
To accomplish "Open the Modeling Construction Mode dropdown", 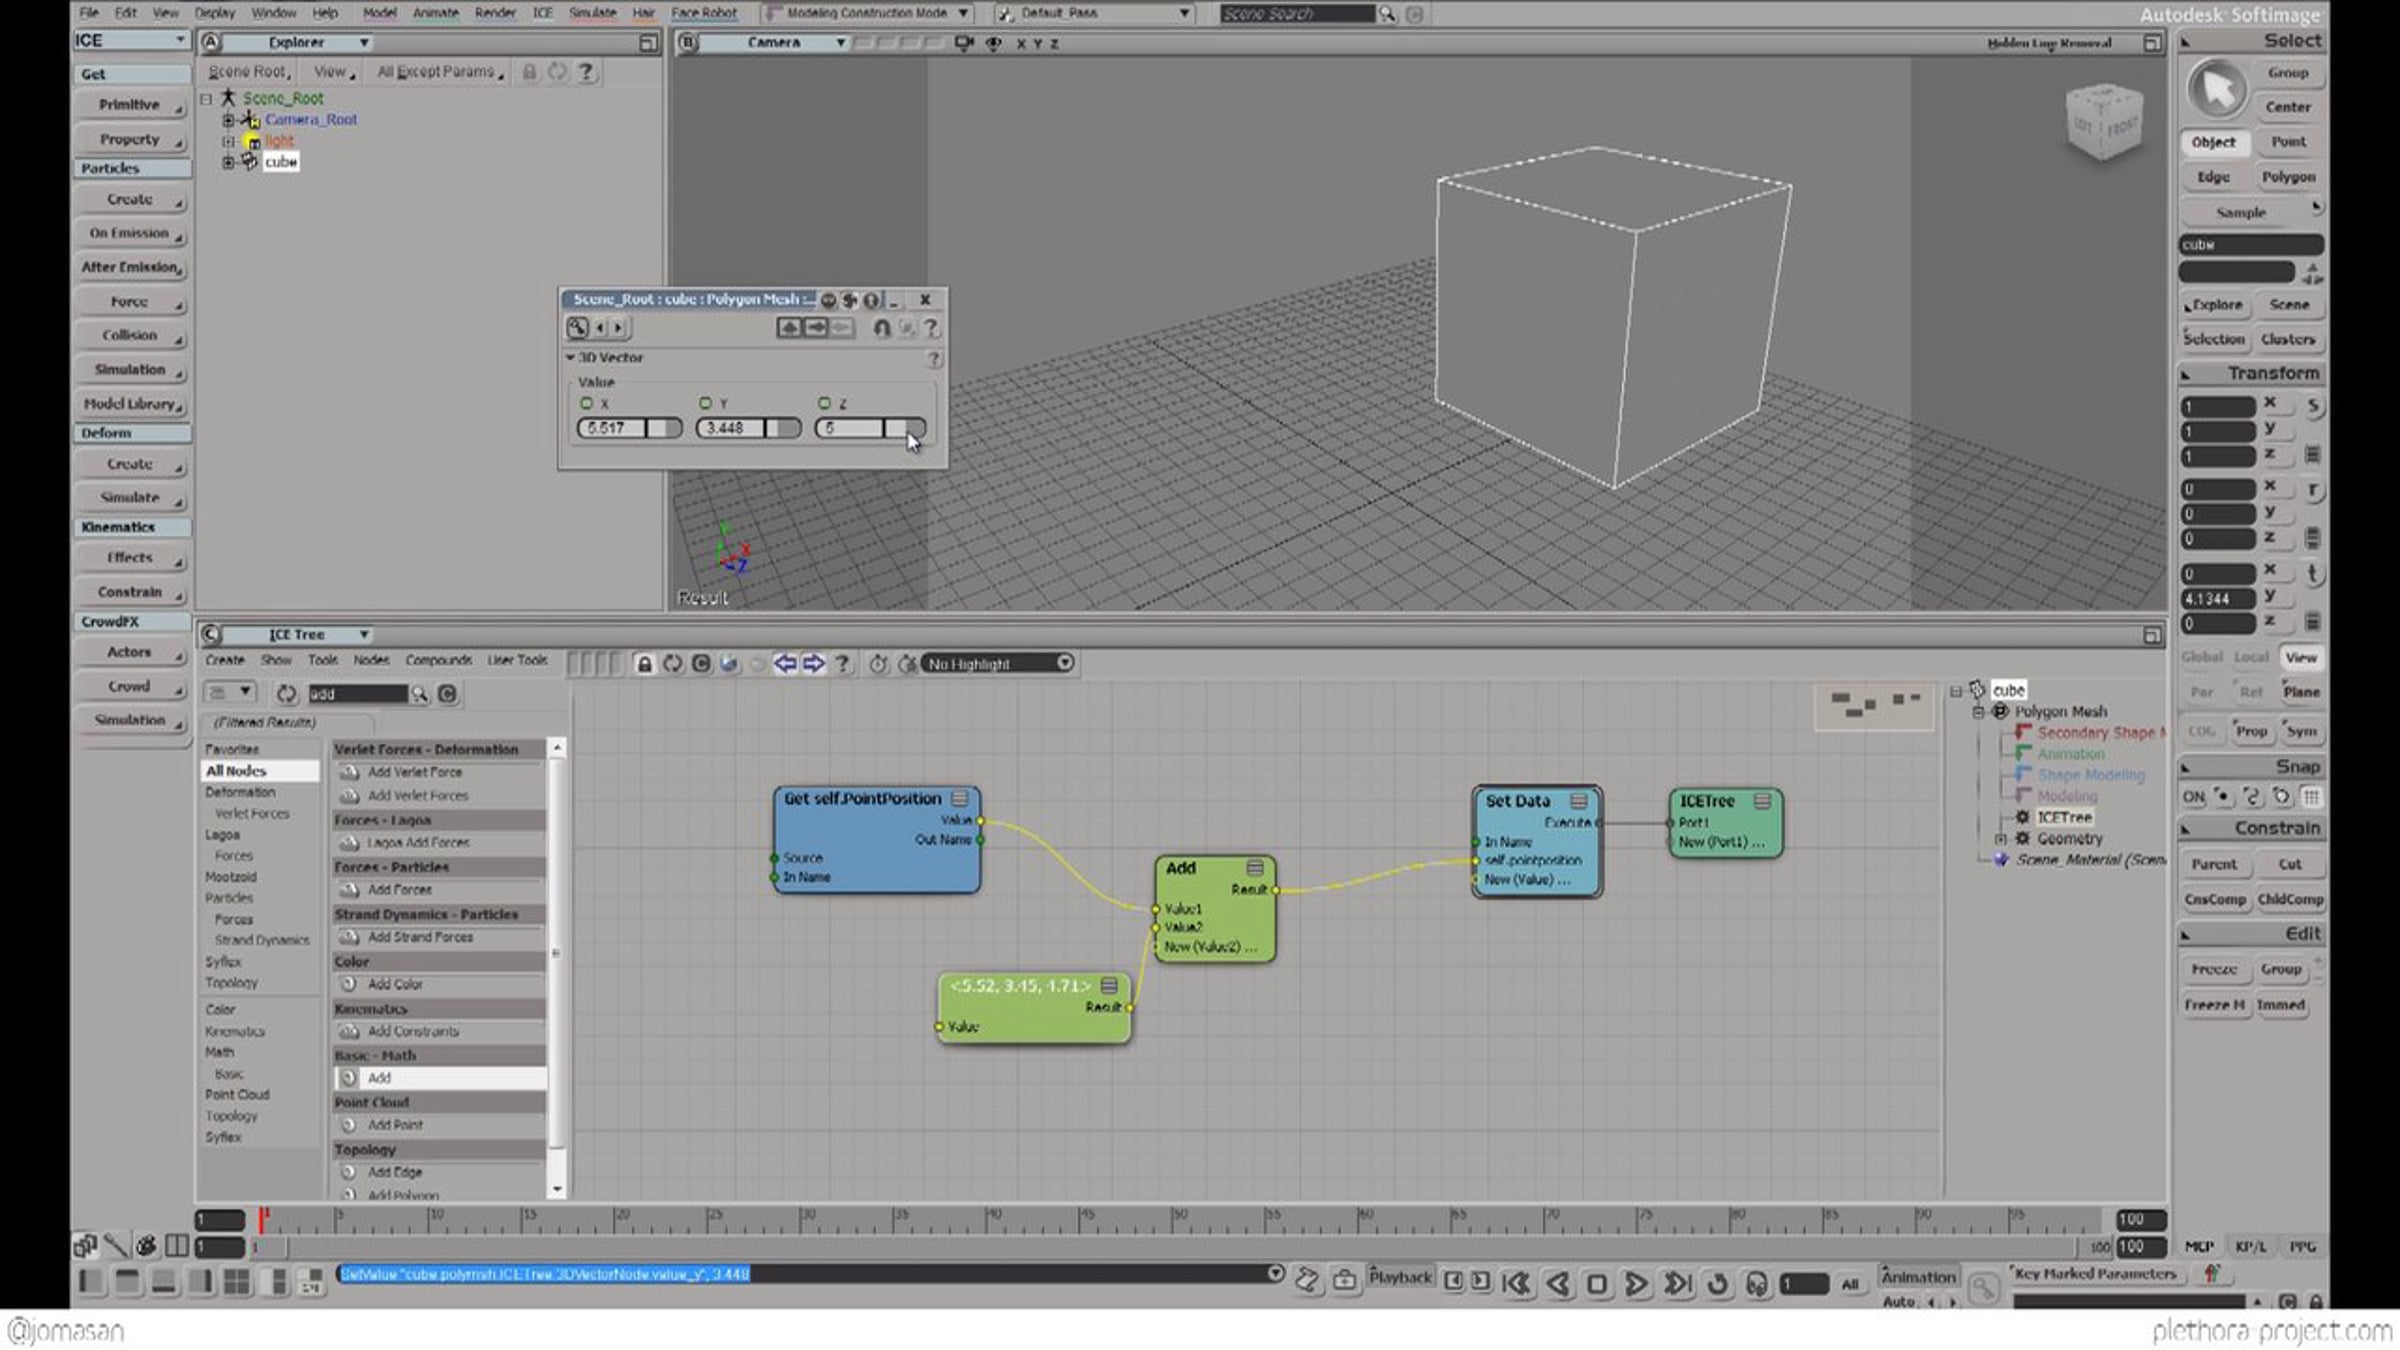I will click(866, 14).
